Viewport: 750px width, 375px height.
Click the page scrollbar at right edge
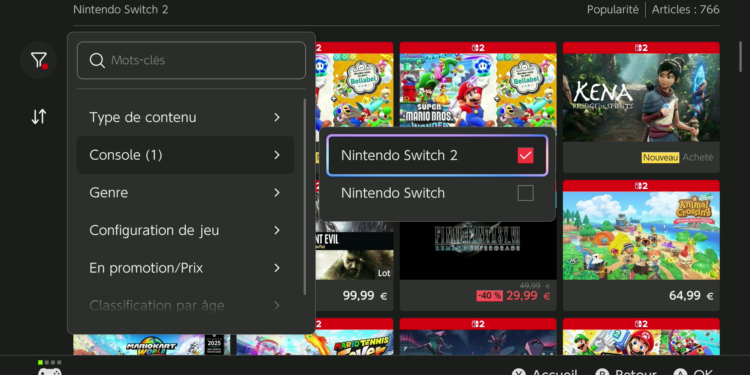pos(741,56)
